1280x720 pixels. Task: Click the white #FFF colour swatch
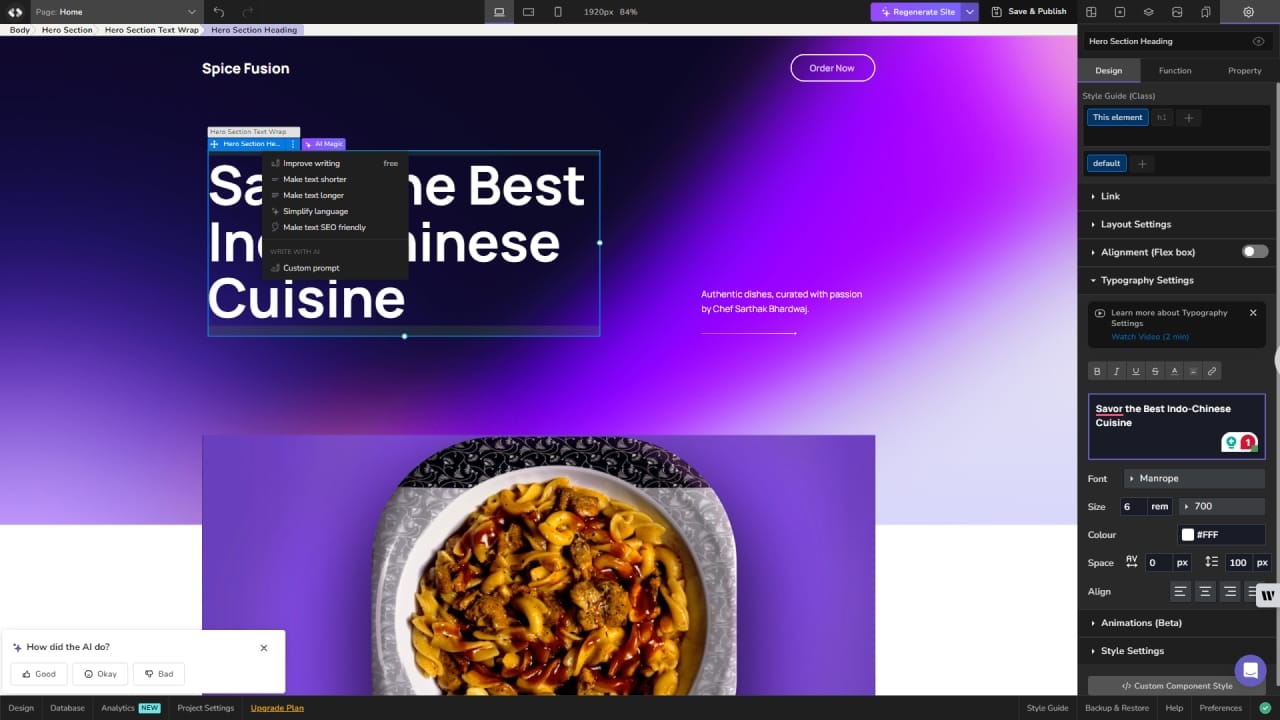tap(1188, 535)
